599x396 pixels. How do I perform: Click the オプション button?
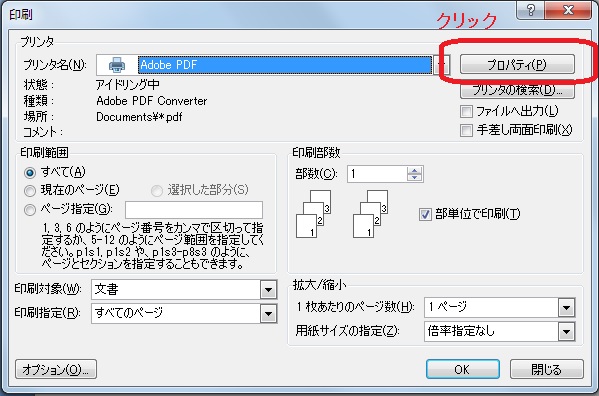56,369
